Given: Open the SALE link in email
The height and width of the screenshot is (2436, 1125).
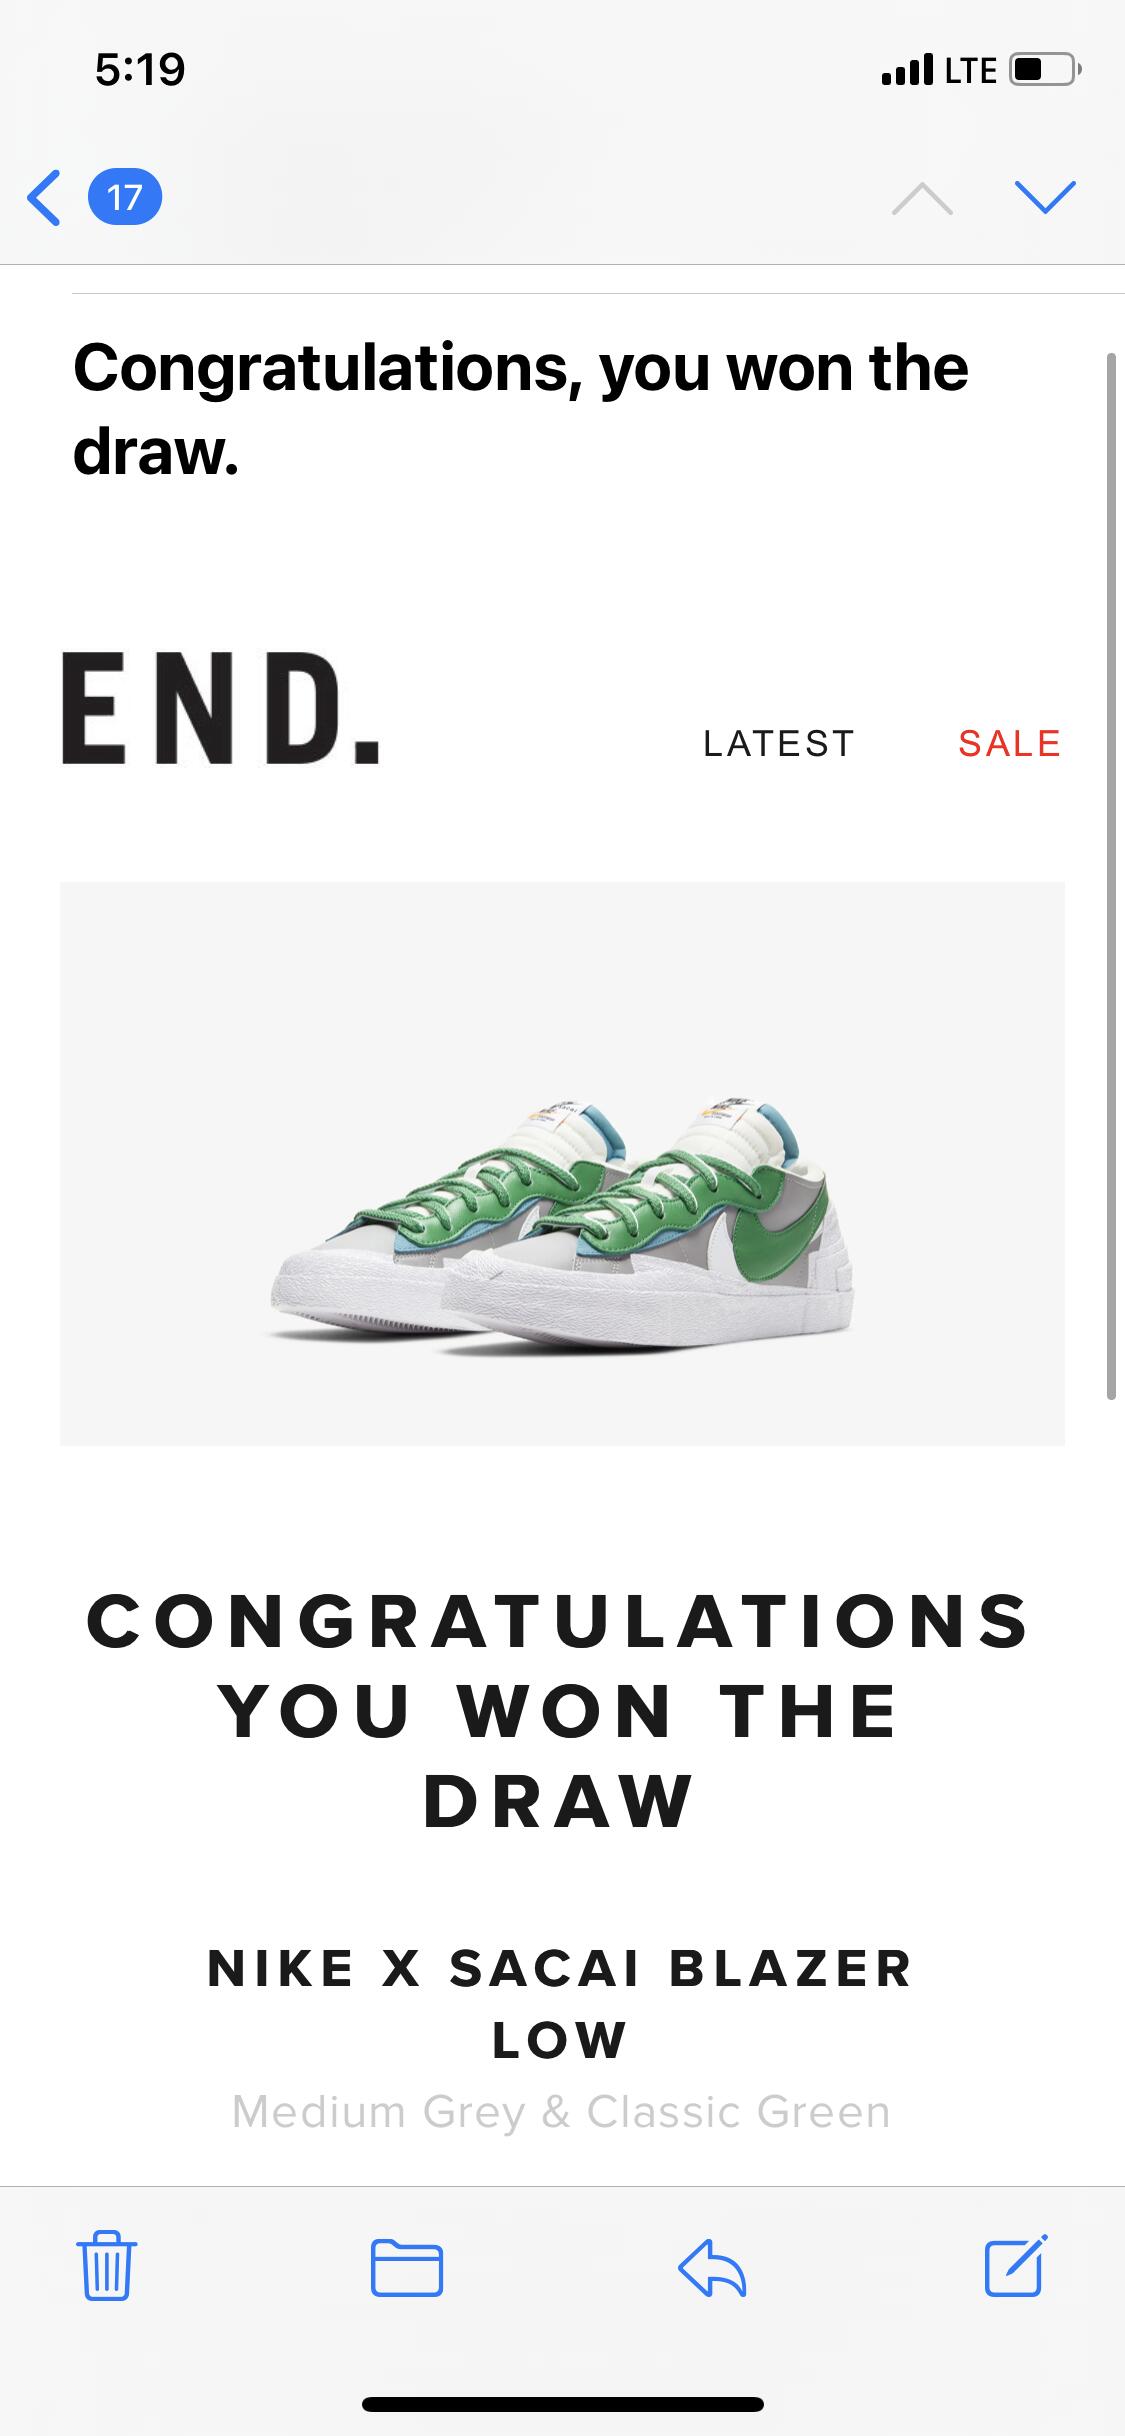Looking at the screenshot, I should tap(1009, 743).
